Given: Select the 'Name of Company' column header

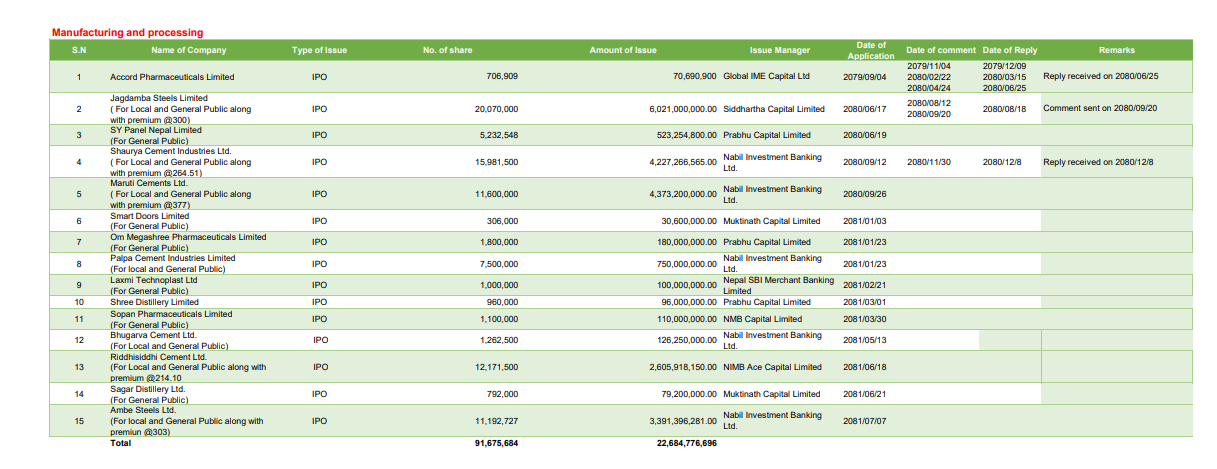Looking at the screenshot, I should [x=189, y=50].
